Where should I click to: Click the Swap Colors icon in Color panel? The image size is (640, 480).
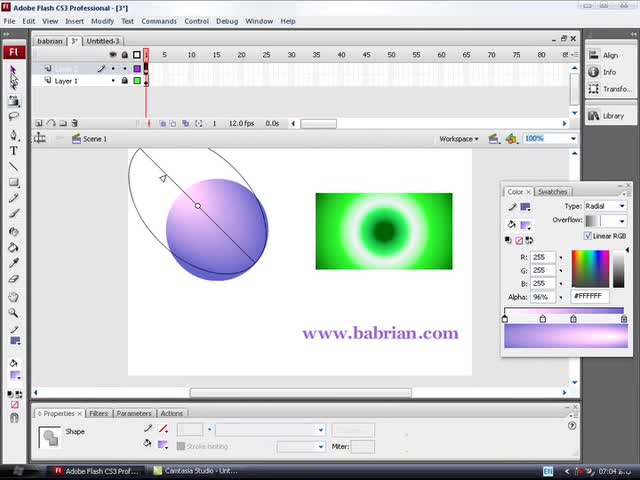click(x=529, y=240)
